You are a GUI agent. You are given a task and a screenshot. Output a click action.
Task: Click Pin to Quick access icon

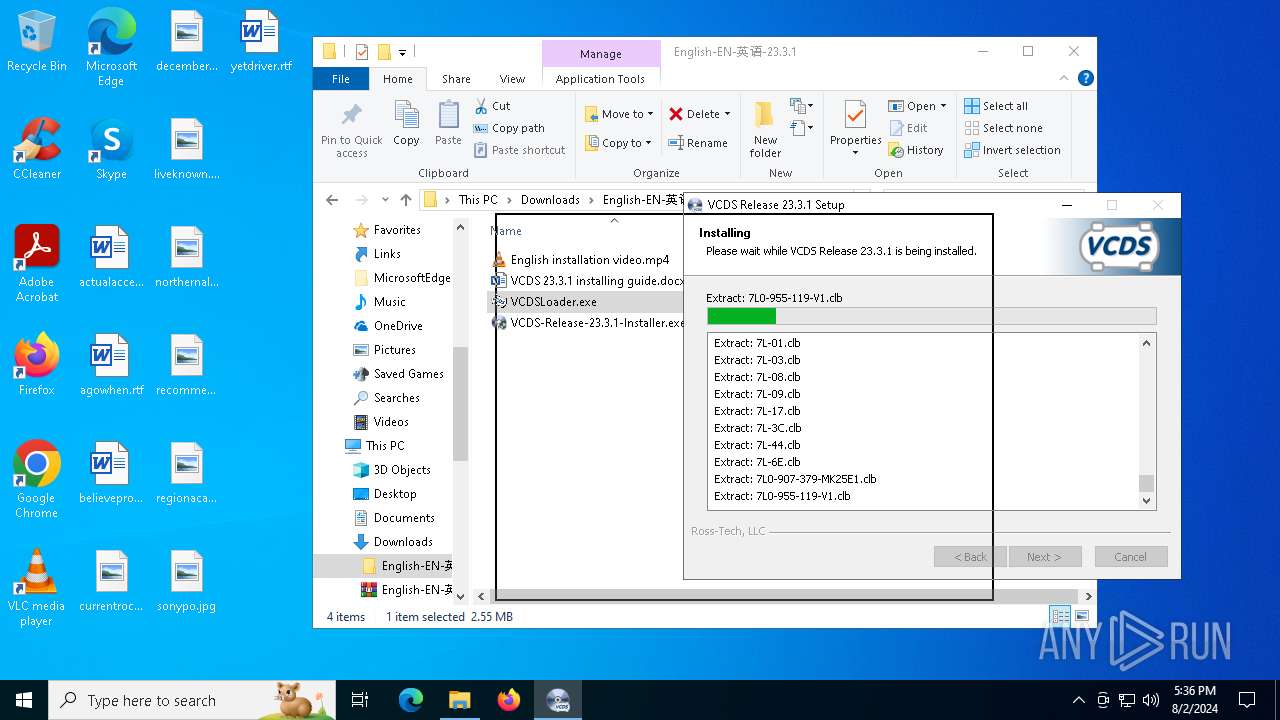351,129
